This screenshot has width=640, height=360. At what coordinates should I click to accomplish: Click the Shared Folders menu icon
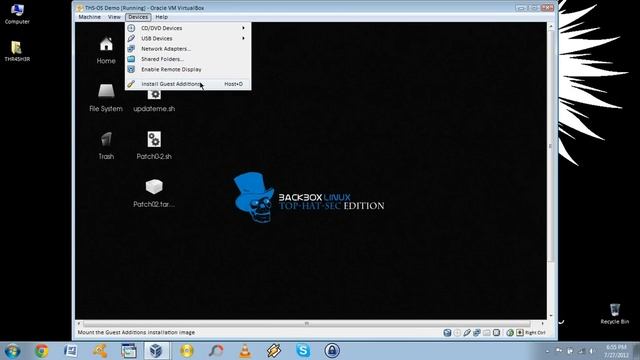[131, 59]
